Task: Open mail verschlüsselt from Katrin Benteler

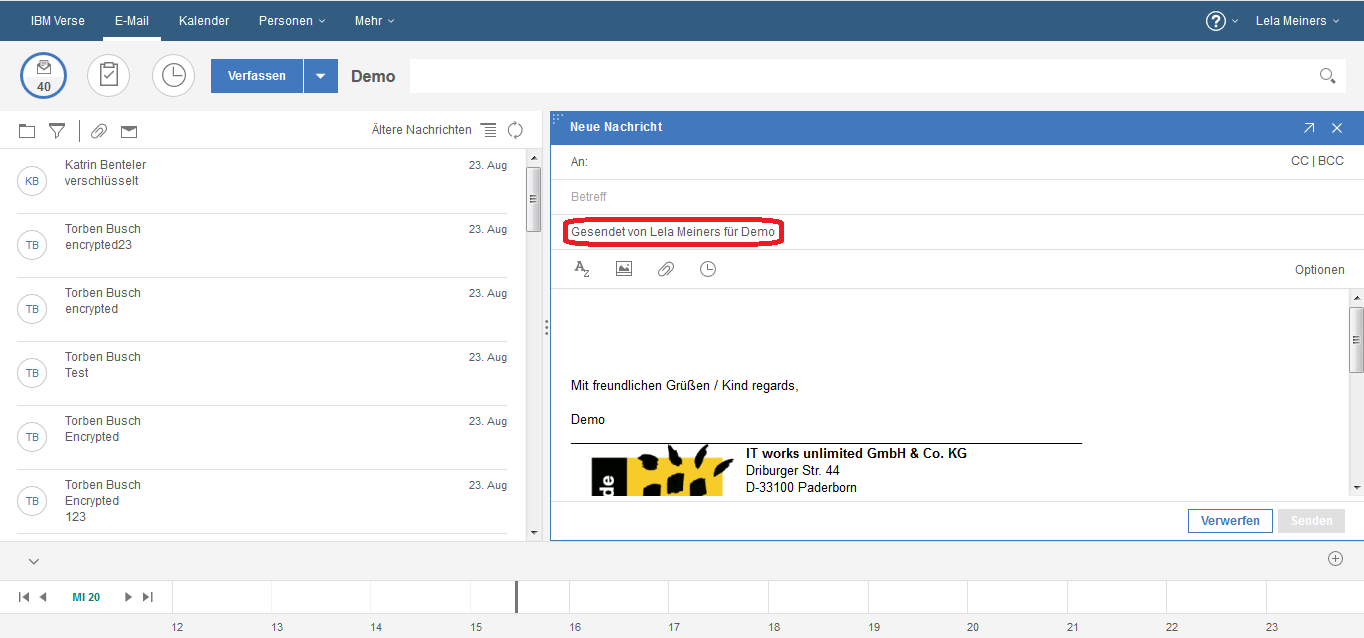Action: (263, 181)
